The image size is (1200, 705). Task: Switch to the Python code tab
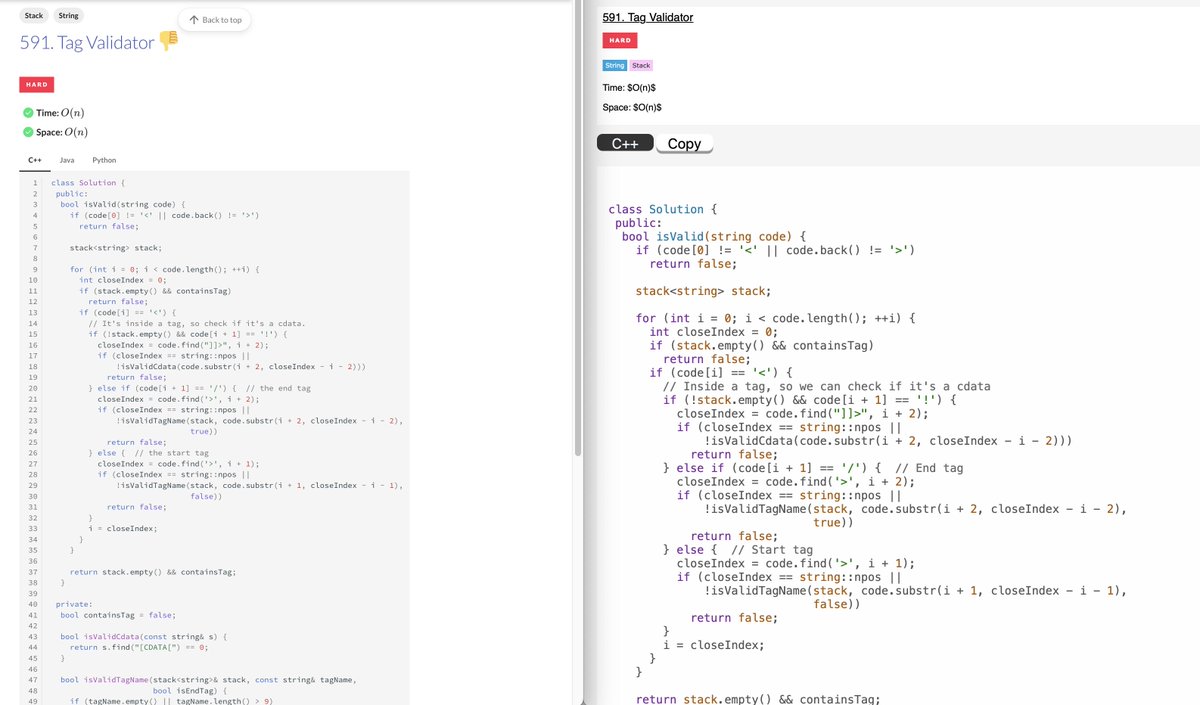[x=104, y=160]
